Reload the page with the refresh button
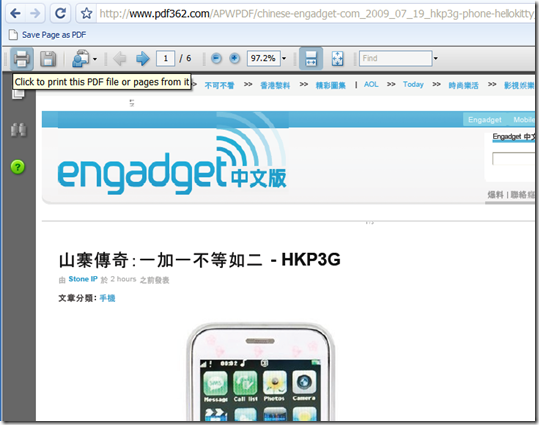The width and height of the screenshot is (539, 425). (x=60, y=13)
